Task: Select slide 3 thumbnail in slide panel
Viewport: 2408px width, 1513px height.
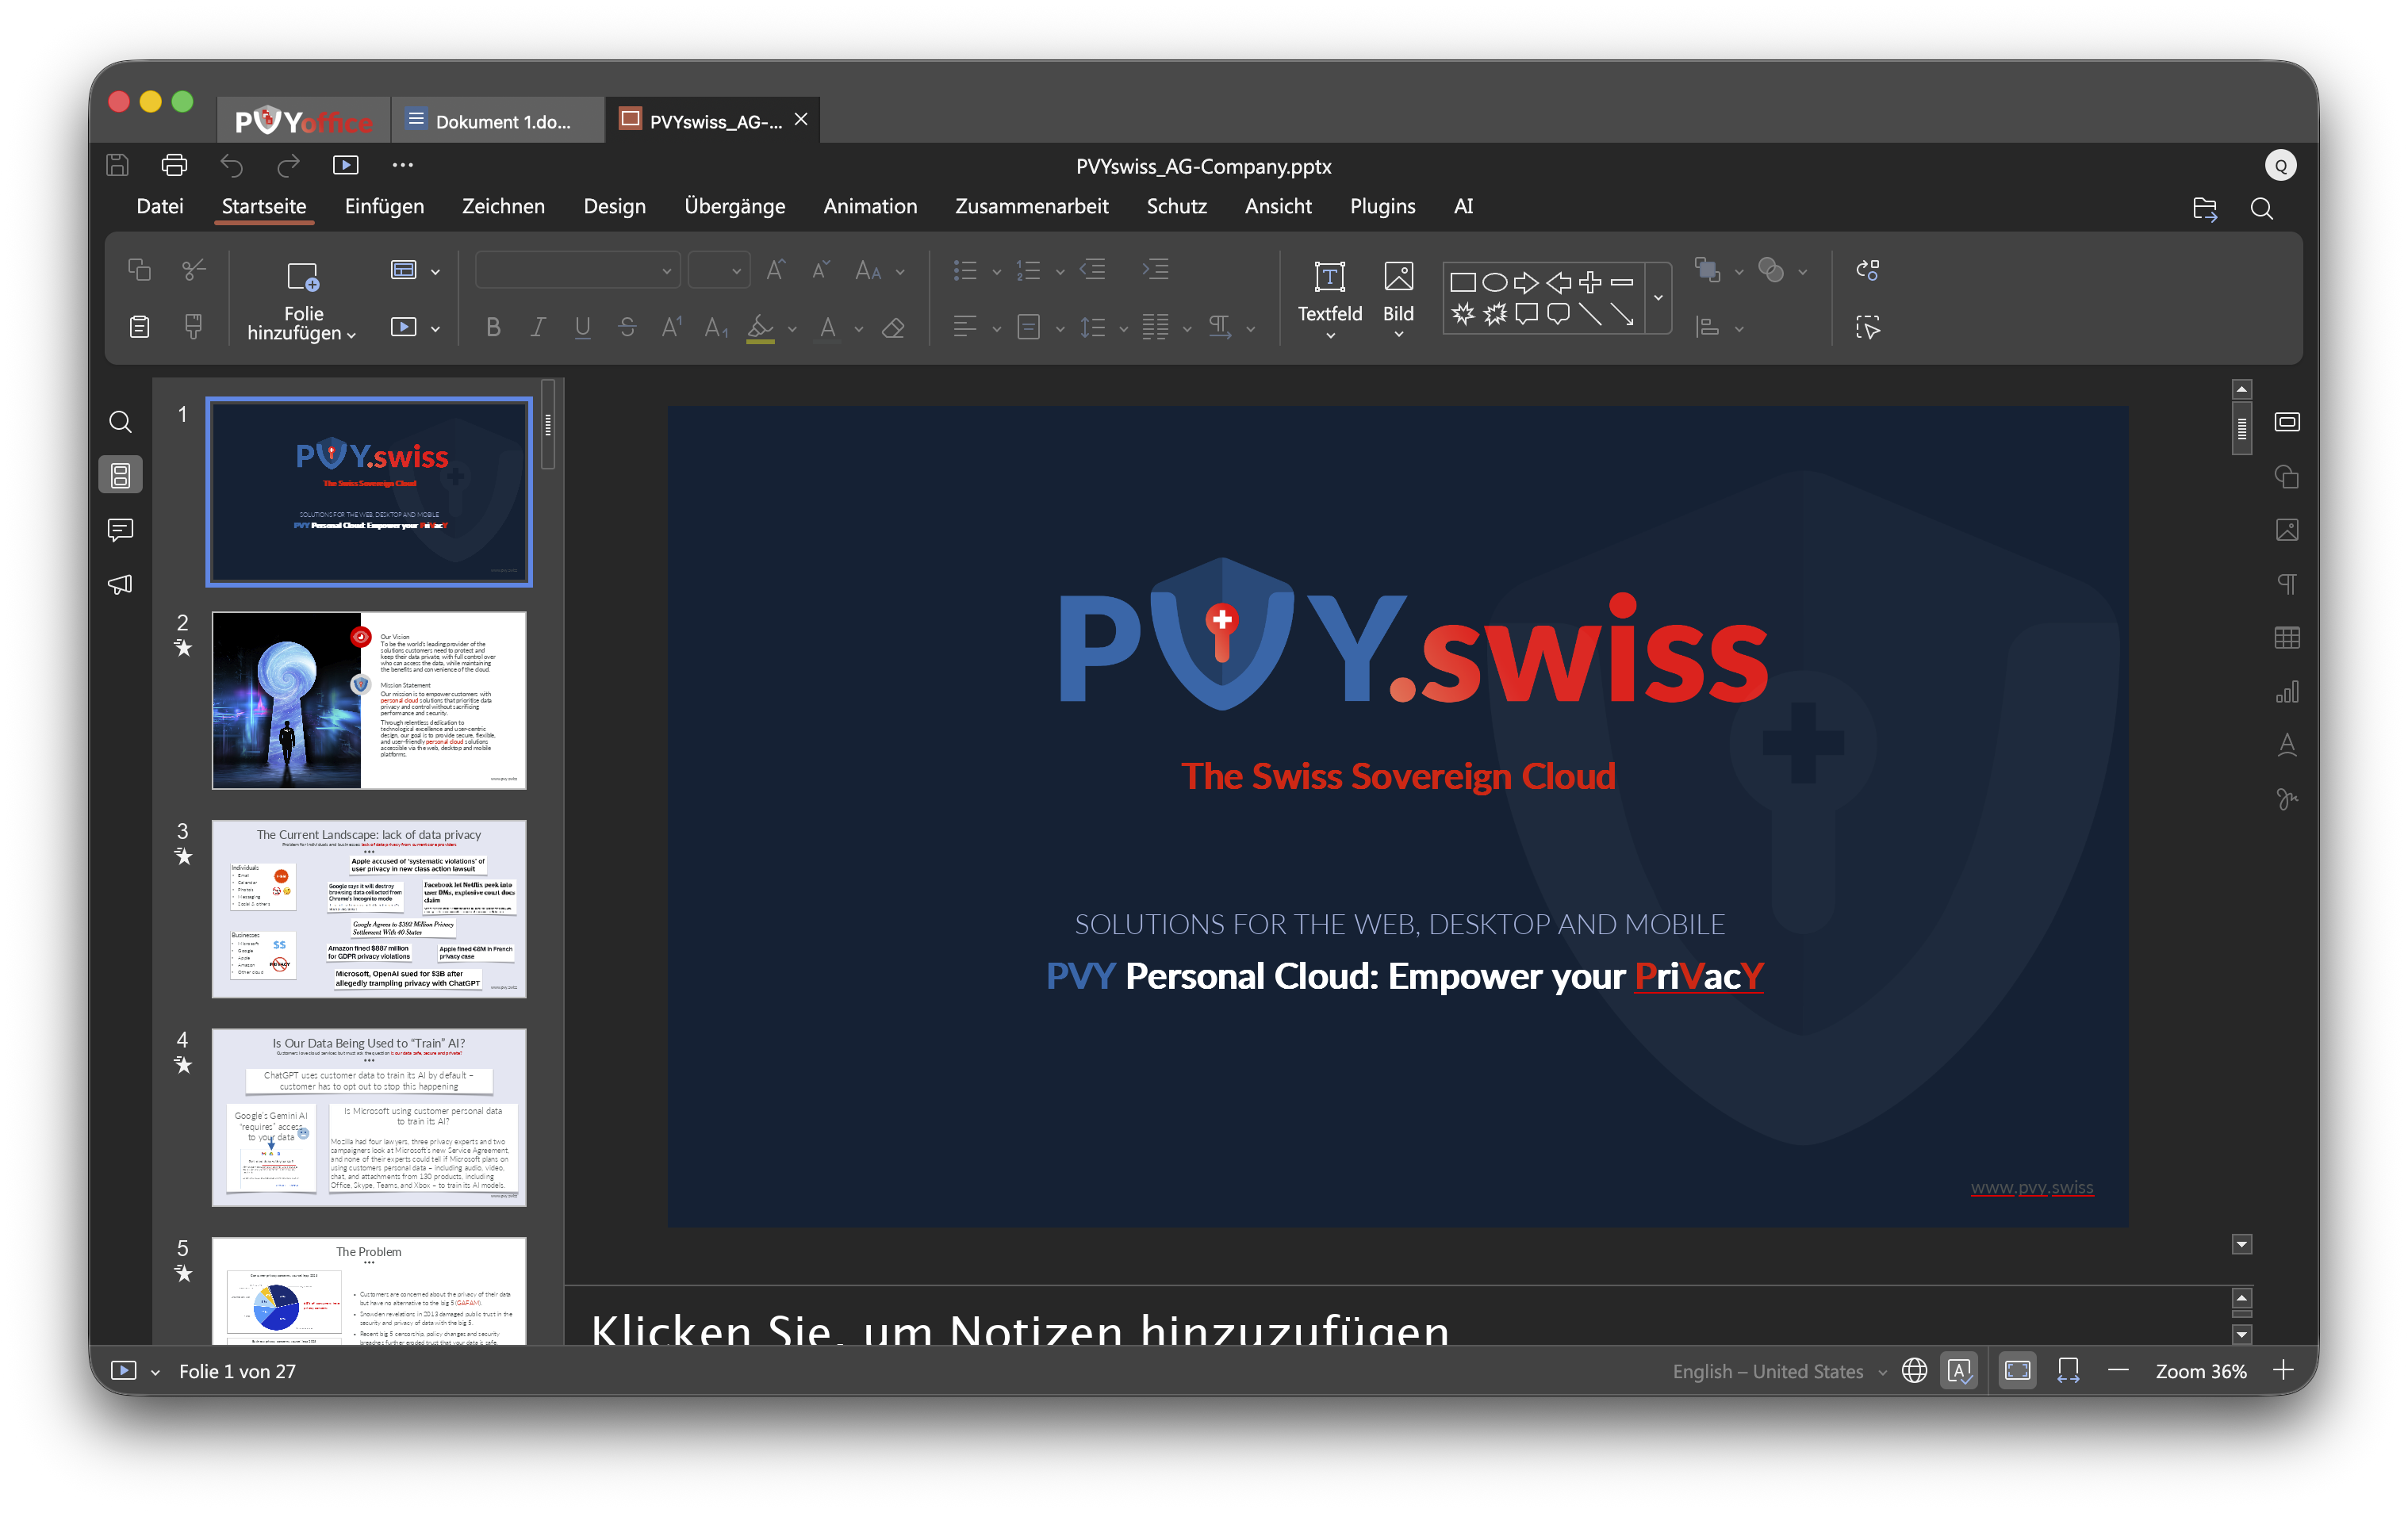Action: tap(368, 909)
